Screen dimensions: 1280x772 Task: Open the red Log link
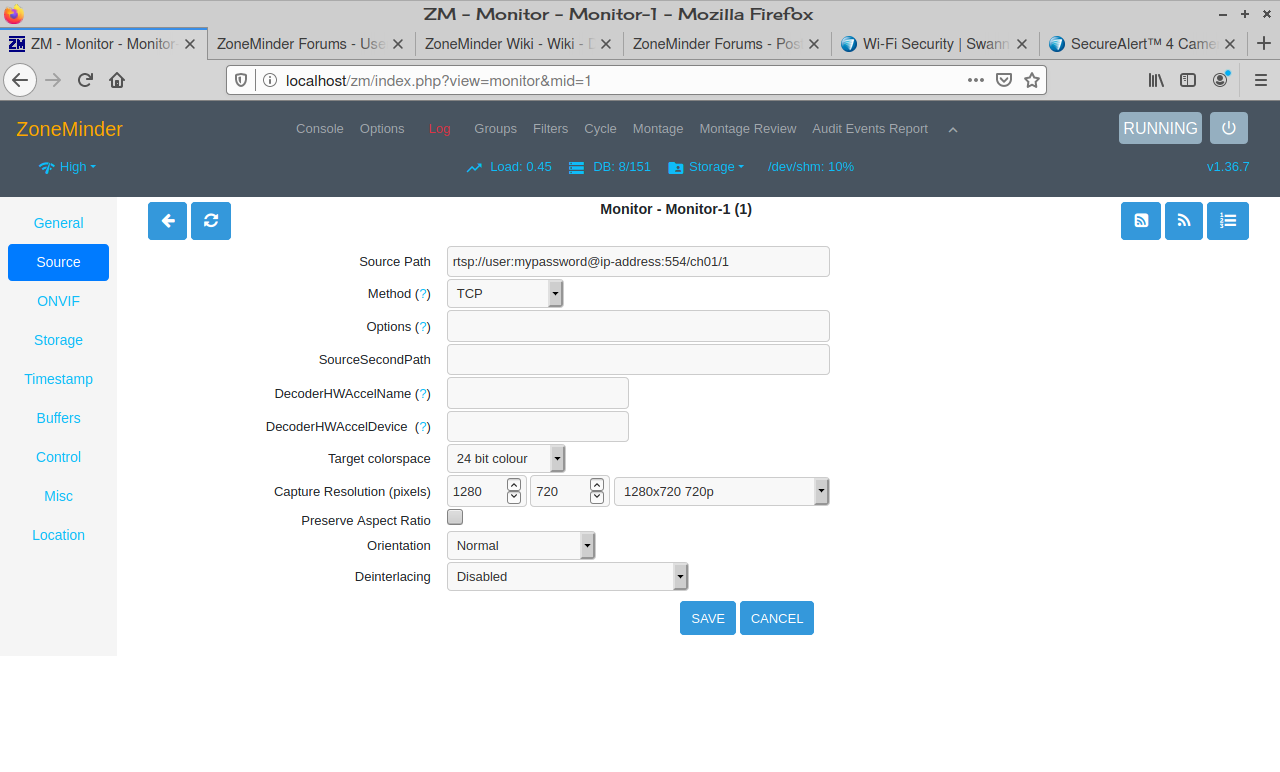tap(439, 129)
